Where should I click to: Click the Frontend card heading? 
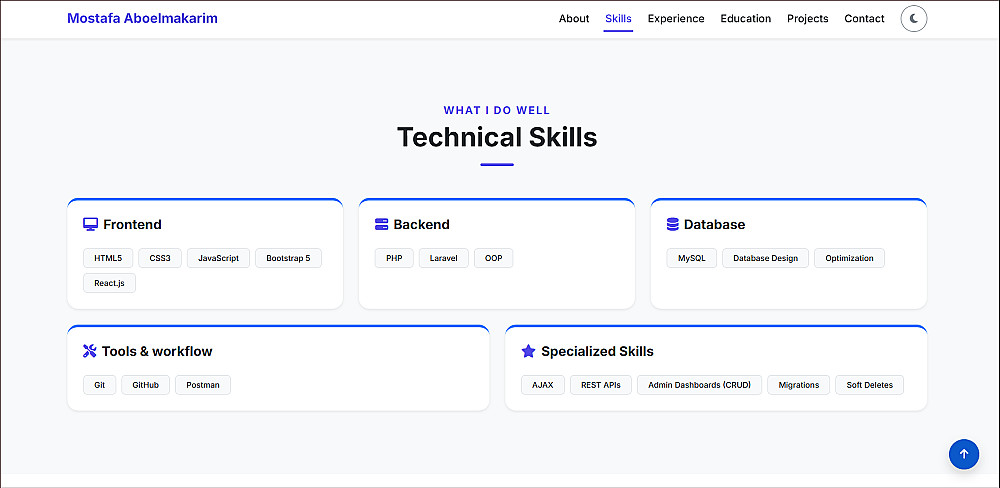click(132, 225)
